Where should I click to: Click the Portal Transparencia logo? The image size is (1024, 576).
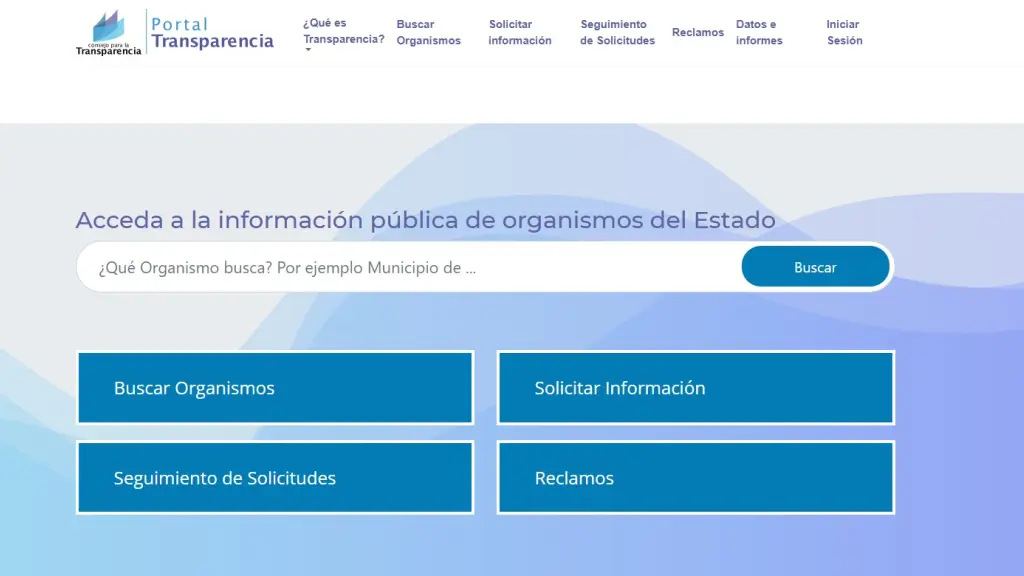click(175, 30)
